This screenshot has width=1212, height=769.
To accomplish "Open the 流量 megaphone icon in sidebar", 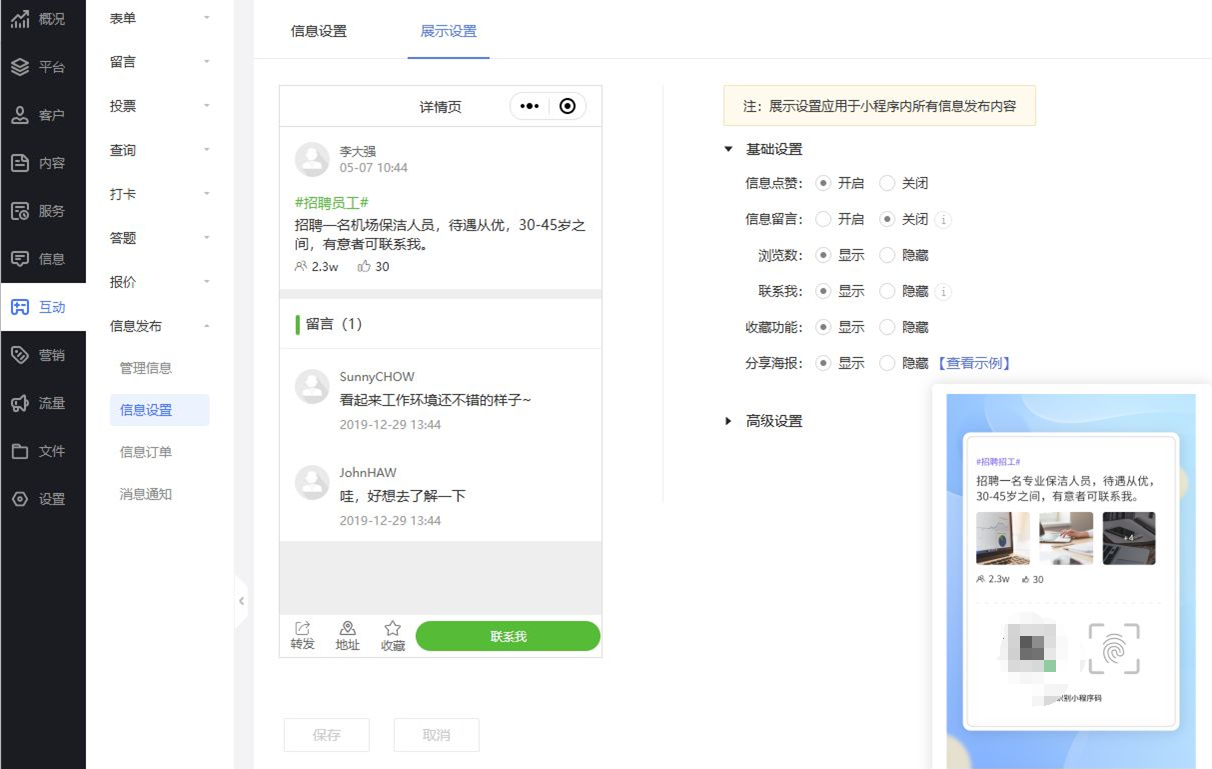I will [20, 403].
